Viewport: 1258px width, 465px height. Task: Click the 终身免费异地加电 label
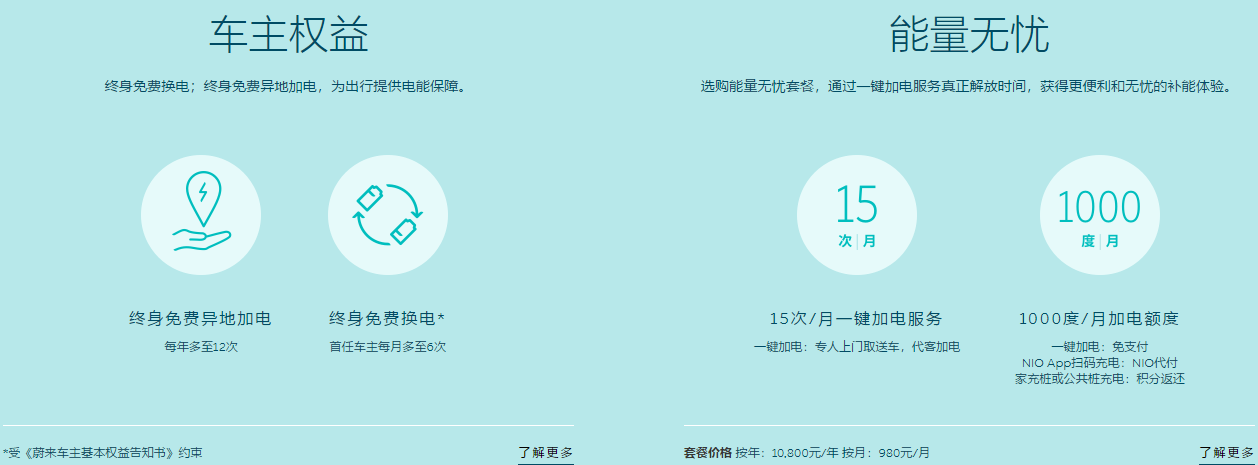coord(201,319)
